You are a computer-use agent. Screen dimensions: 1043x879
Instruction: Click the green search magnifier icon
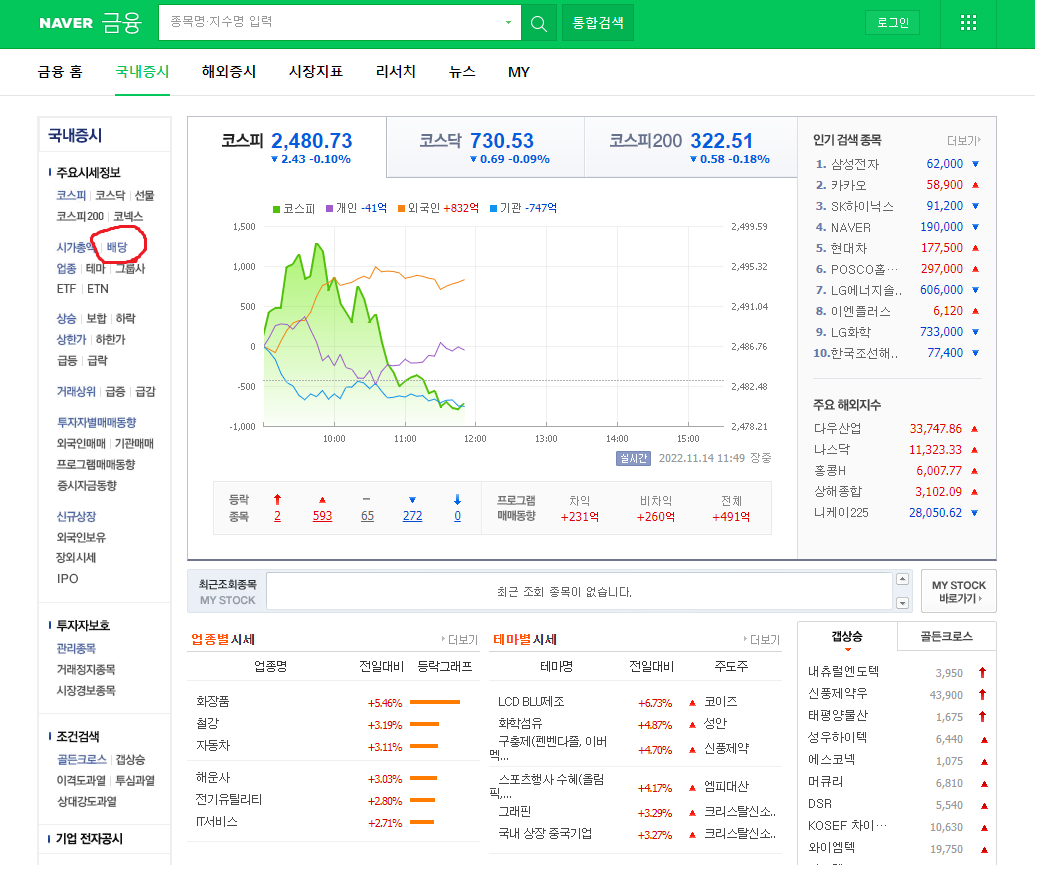pos(538,21)
